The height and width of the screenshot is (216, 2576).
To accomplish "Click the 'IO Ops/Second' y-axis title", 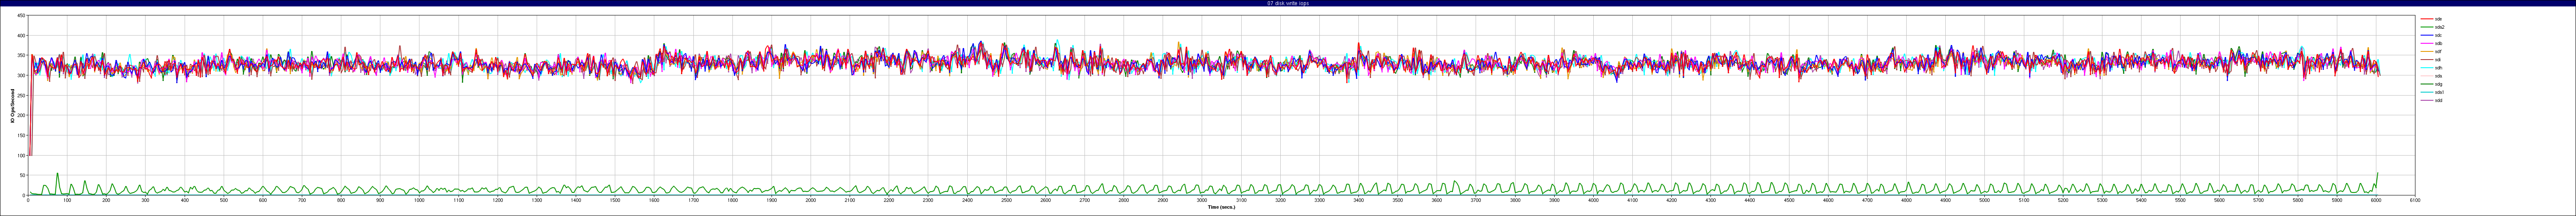I will point(13,106).
